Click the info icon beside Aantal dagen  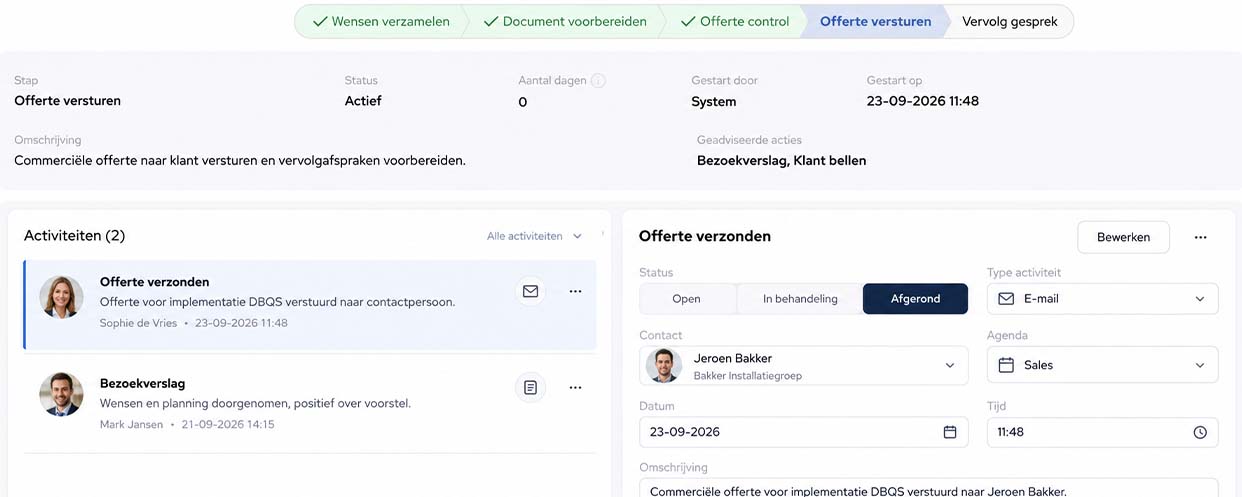click(x=598, y=81)
